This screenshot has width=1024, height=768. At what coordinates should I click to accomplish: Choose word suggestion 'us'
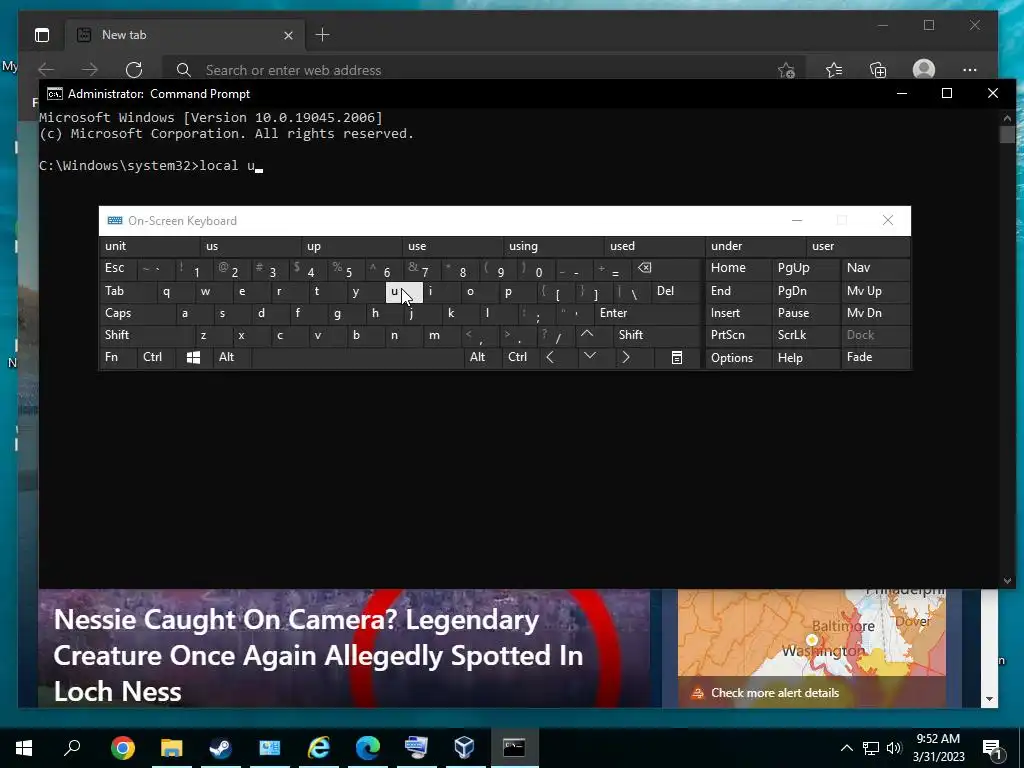tap(251, 246)
